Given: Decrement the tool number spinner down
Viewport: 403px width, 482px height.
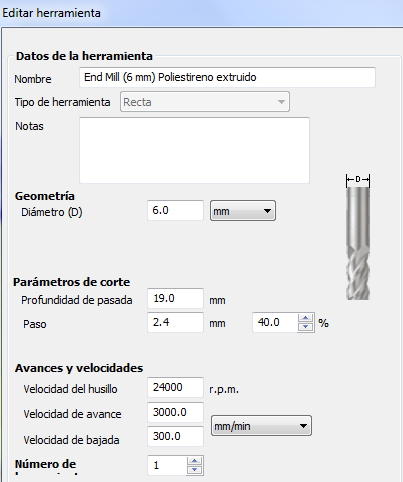Looking at the screenshot, I should pyautogui.click(x=194, y=470).
